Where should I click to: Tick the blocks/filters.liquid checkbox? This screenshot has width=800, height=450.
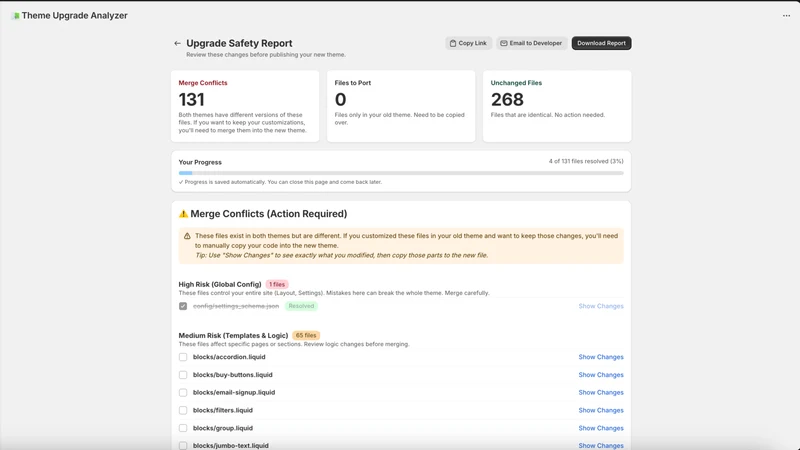pyautogui.click(x=183, y=410)
